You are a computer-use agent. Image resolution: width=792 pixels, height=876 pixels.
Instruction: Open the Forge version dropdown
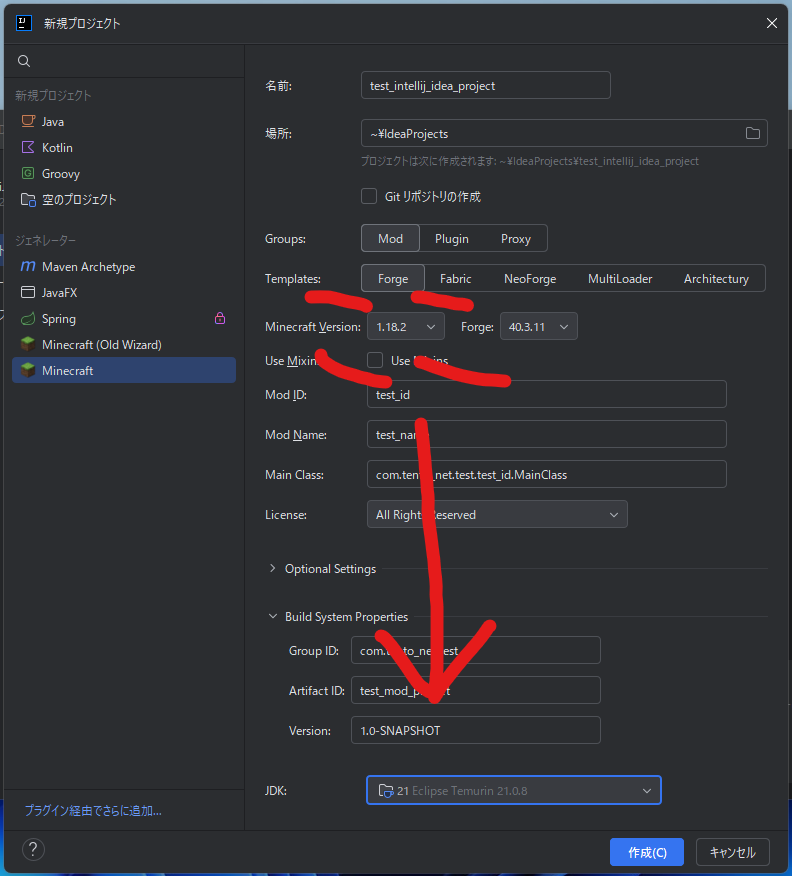coord(538,327)
